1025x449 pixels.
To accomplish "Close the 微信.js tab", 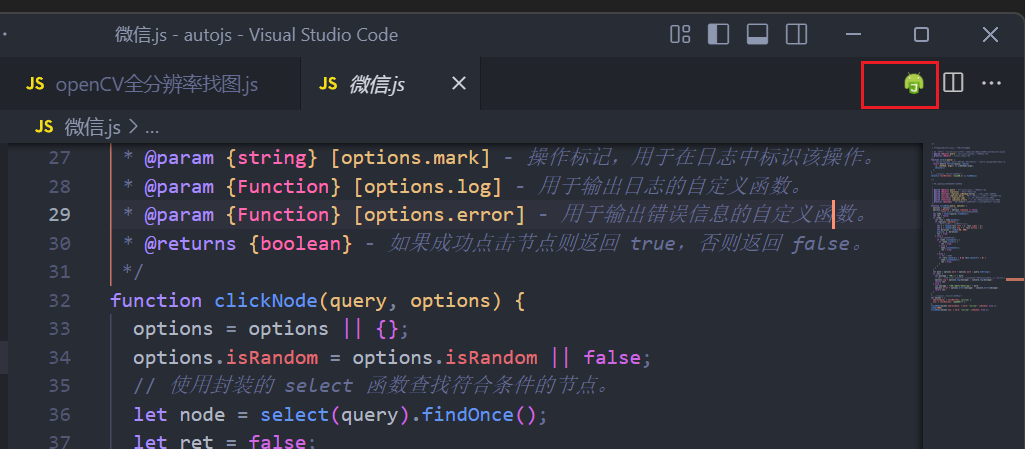I will coord(460,83).
